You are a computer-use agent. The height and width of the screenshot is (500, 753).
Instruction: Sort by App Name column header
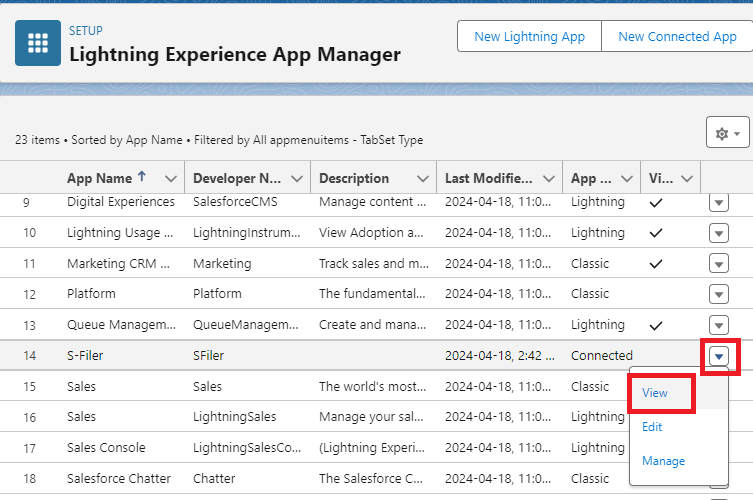point(99,178)
